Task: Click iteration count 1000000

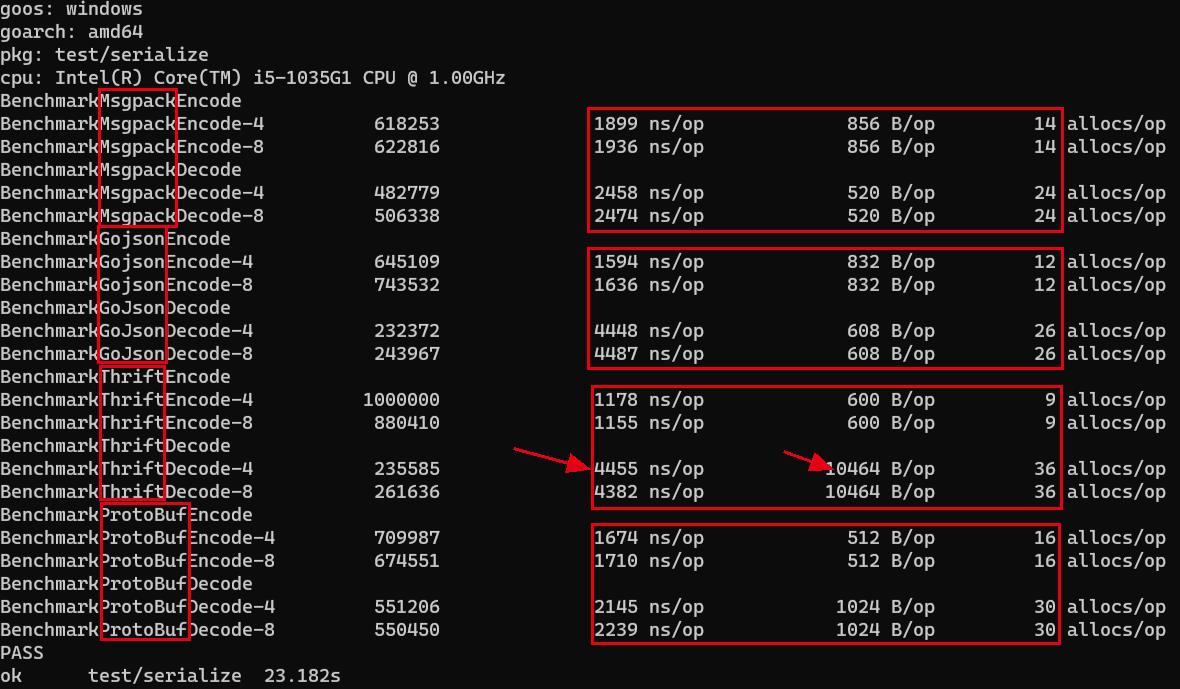Action: [x=401, y=400]
